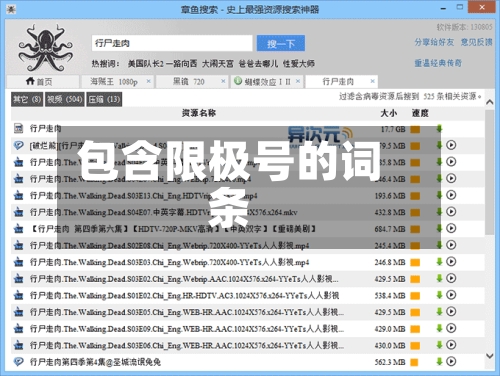
Task: Filter by 压缩 (13) category
Action: click(x=104, y=99)
